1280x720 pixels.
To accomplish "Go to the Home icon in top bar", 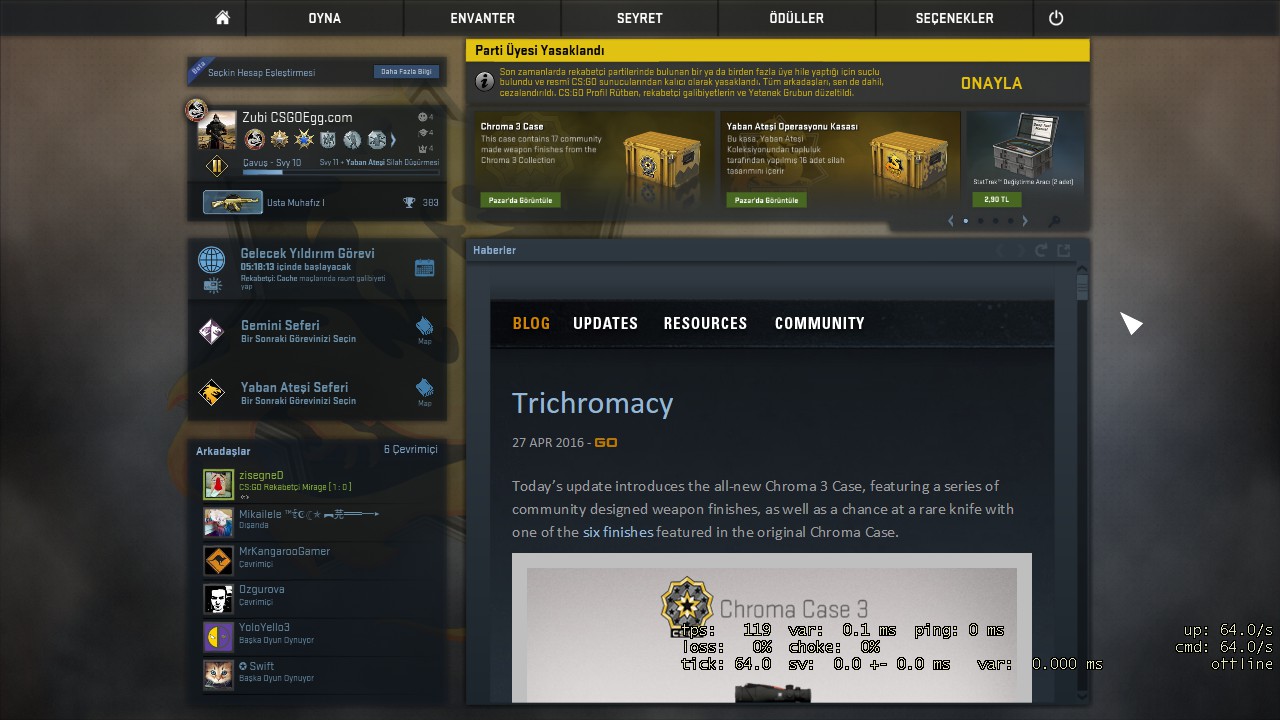I will point(222,18).
